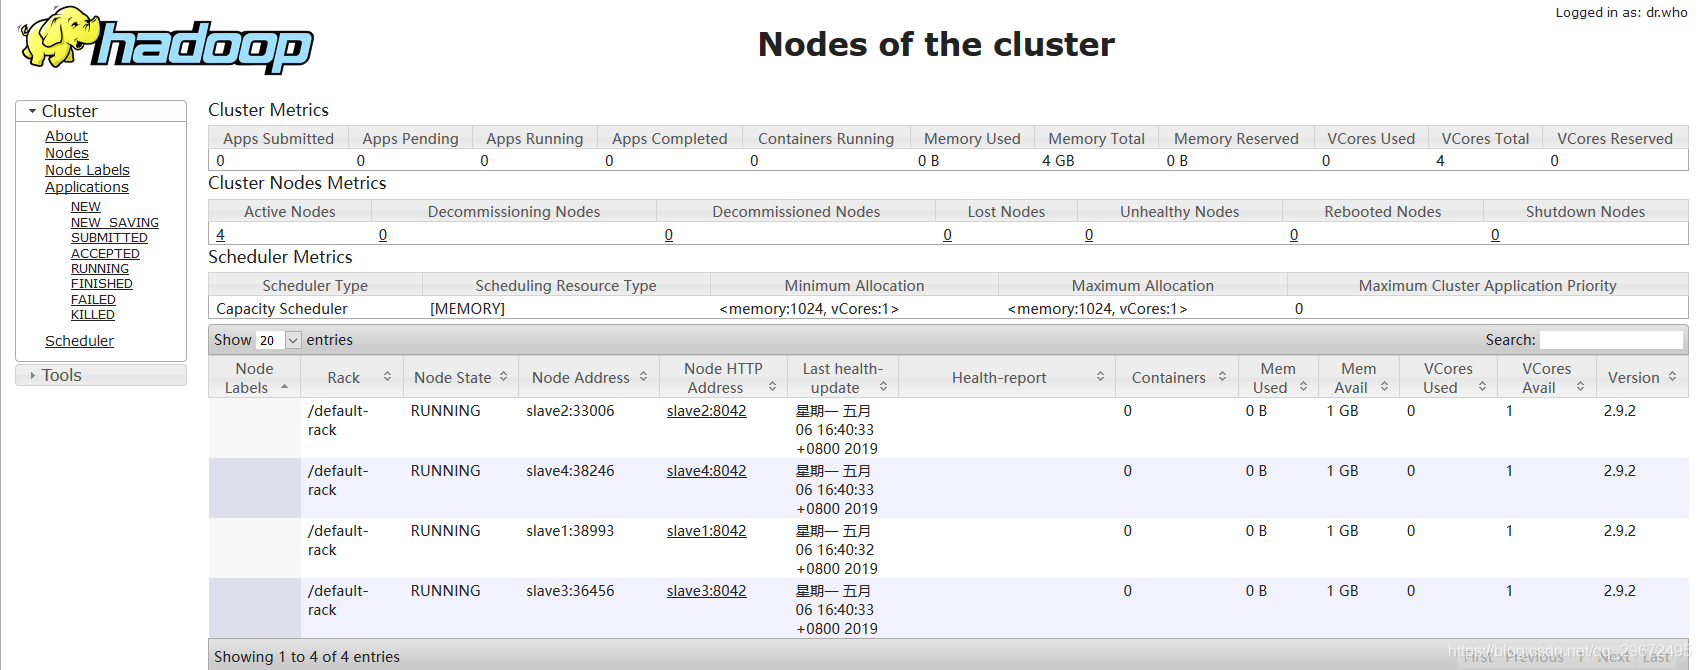
Task: Open the Show entries count dropdown
Action: pyautogui.click(x=279, y=340)
